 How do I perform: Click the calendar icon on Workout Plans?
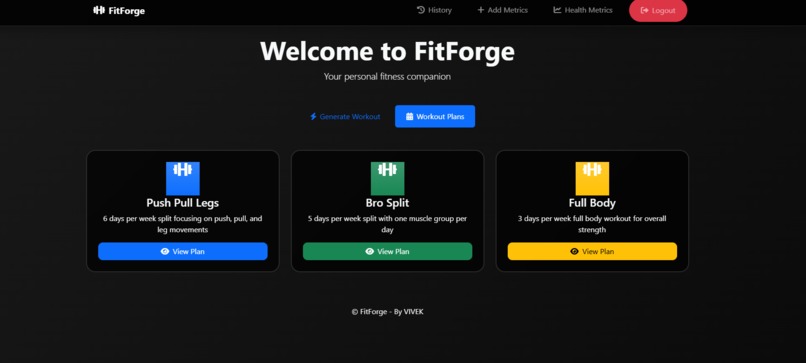[410, 117]
